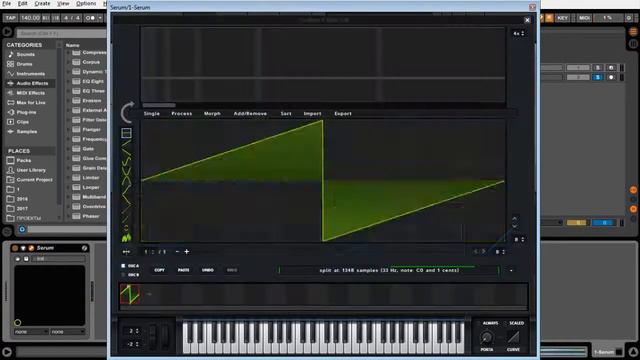This screenshot has width=640, height=360.
Task: Open Max for Live category
Action: [x=31, y=102]
